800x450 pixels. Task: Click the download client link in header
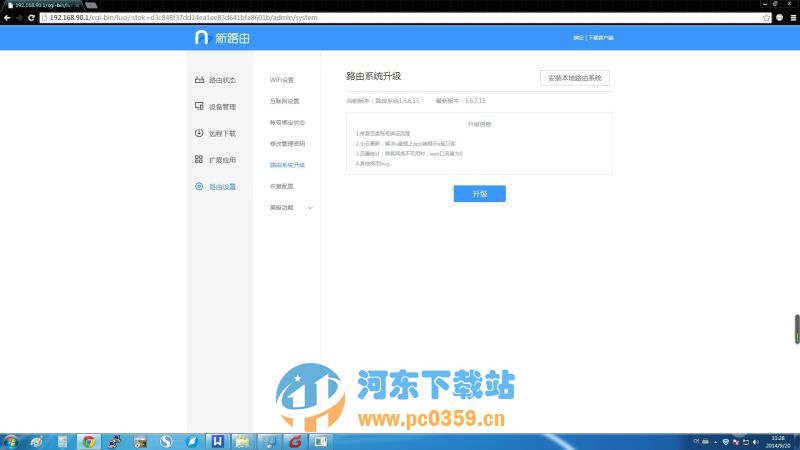601,38
